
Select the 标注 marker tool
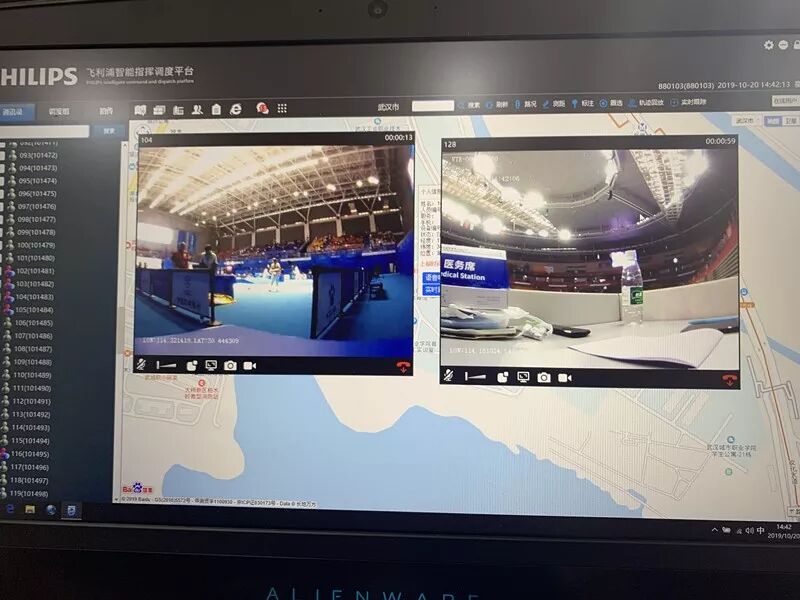pyautogui.click(x=583, y=103)
